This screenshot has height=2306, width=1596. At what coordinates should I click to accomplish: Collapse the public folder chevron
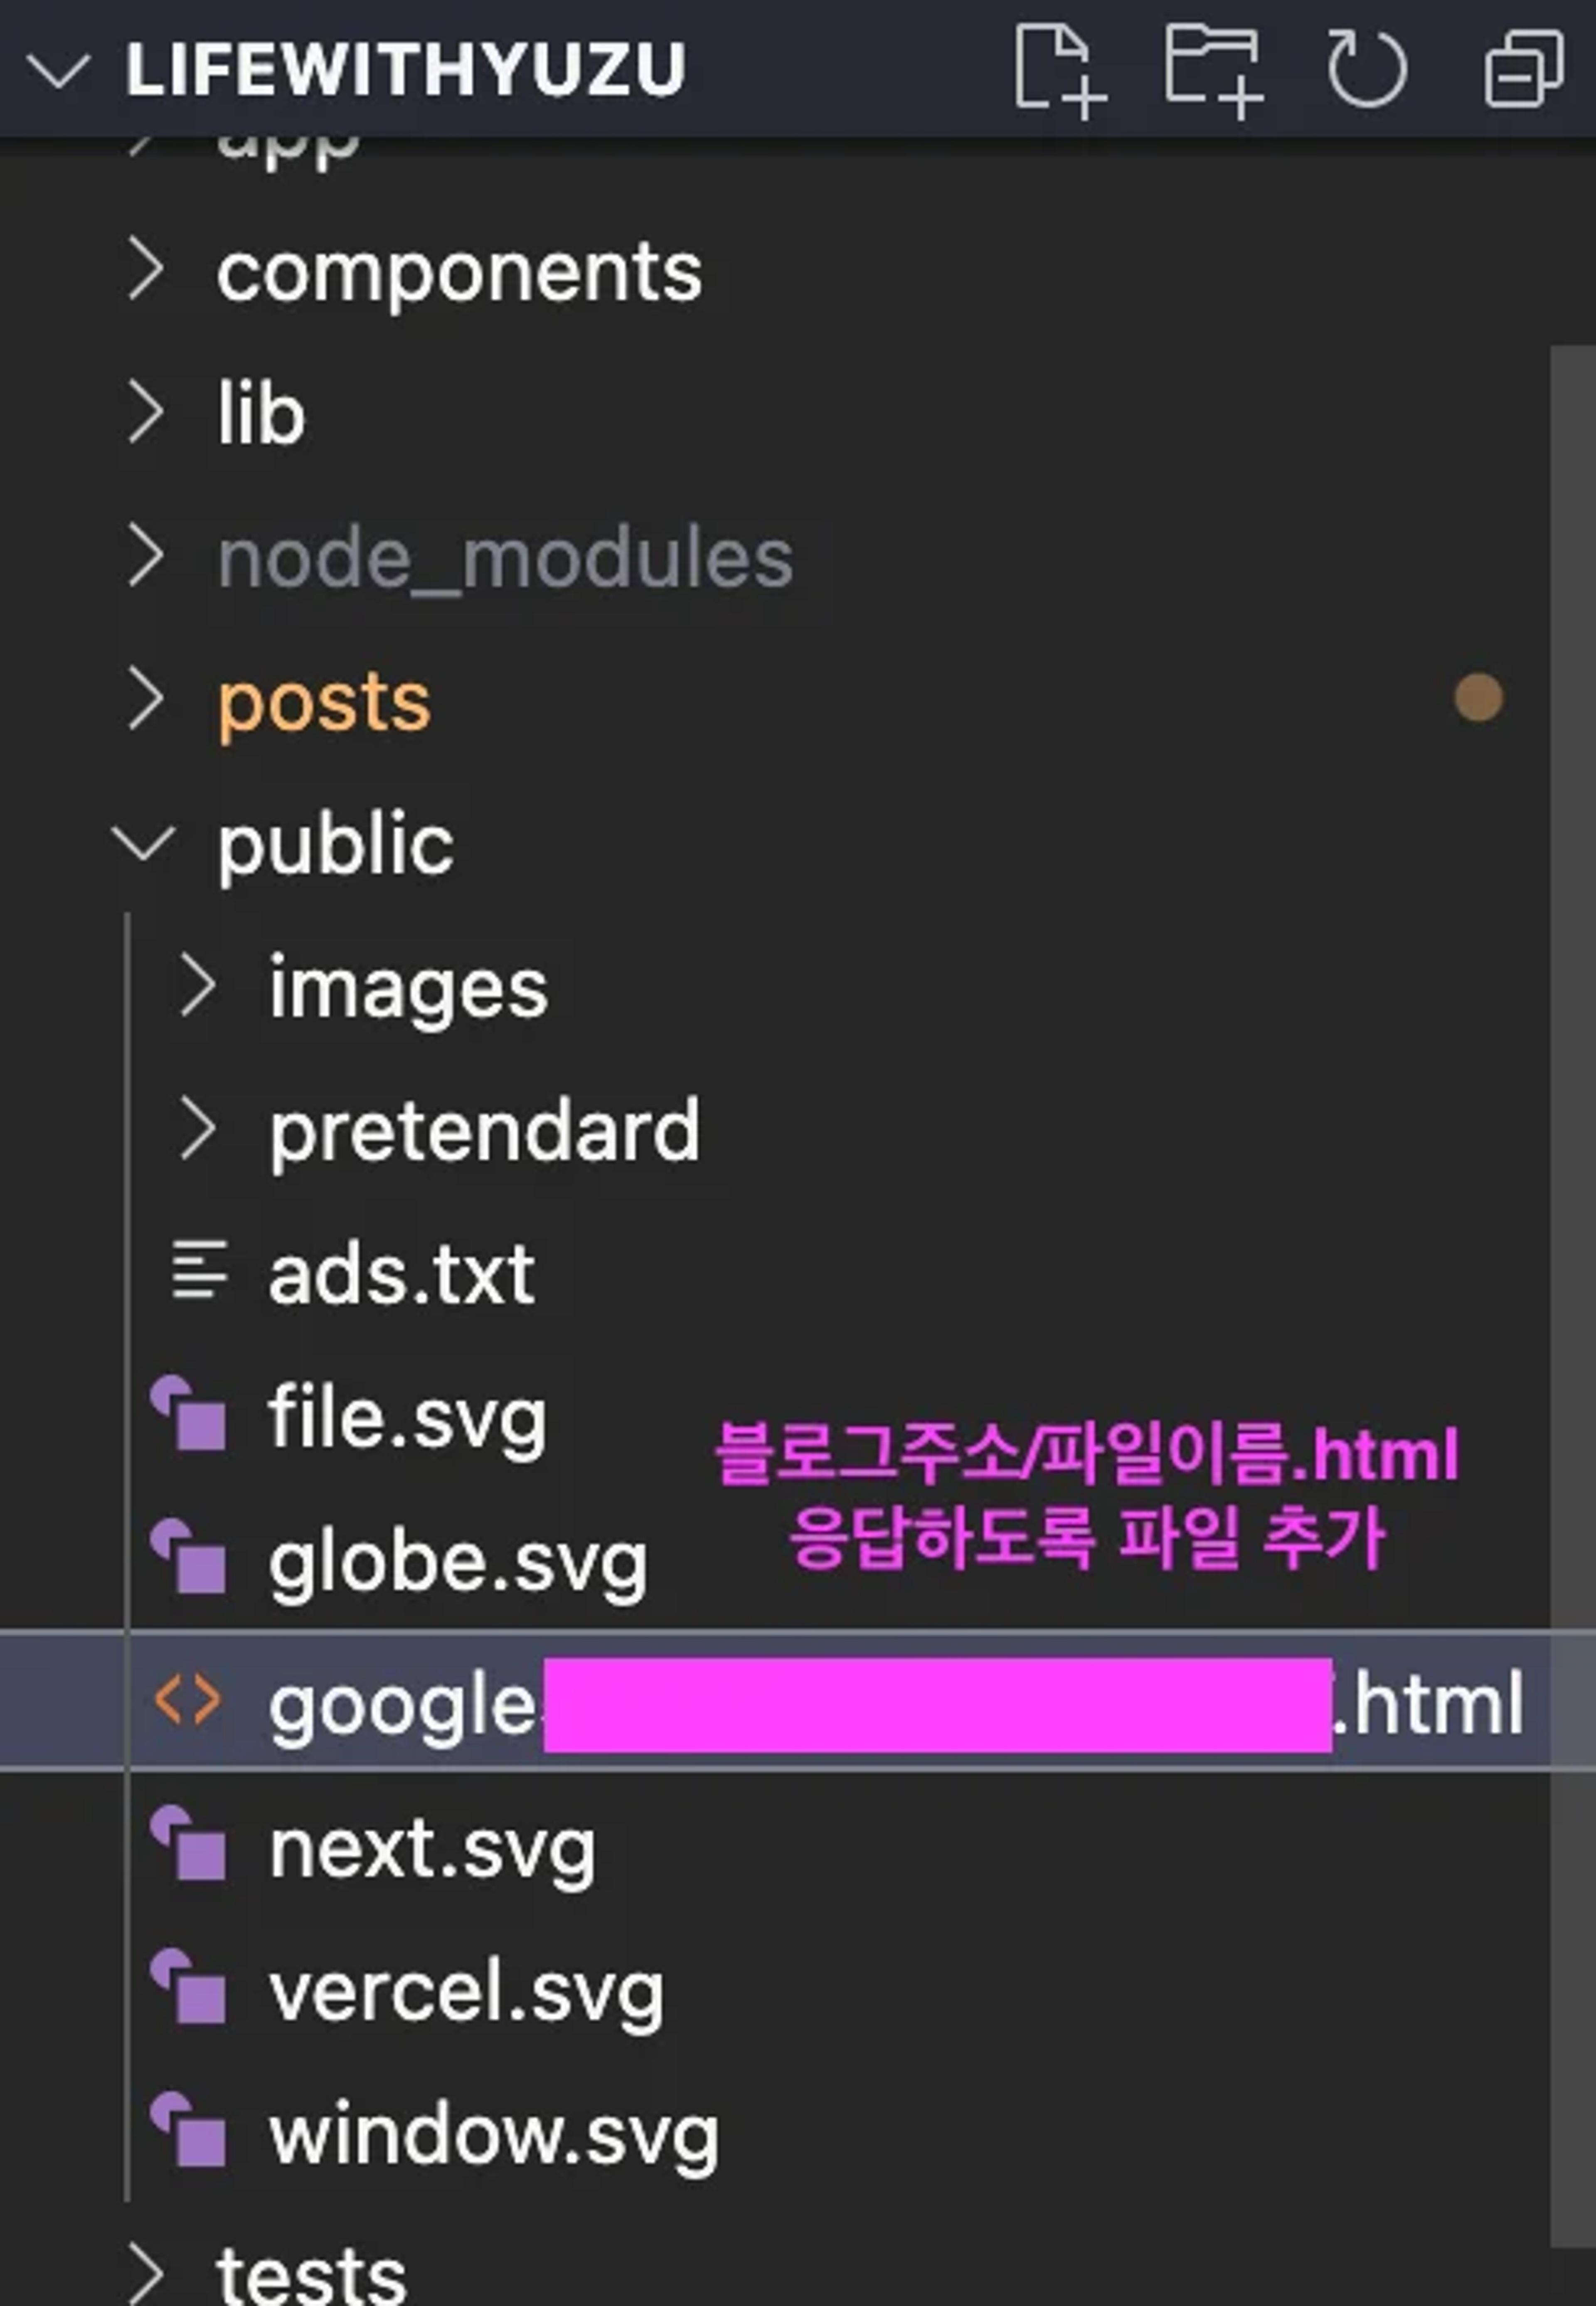(x=143, y=842)
